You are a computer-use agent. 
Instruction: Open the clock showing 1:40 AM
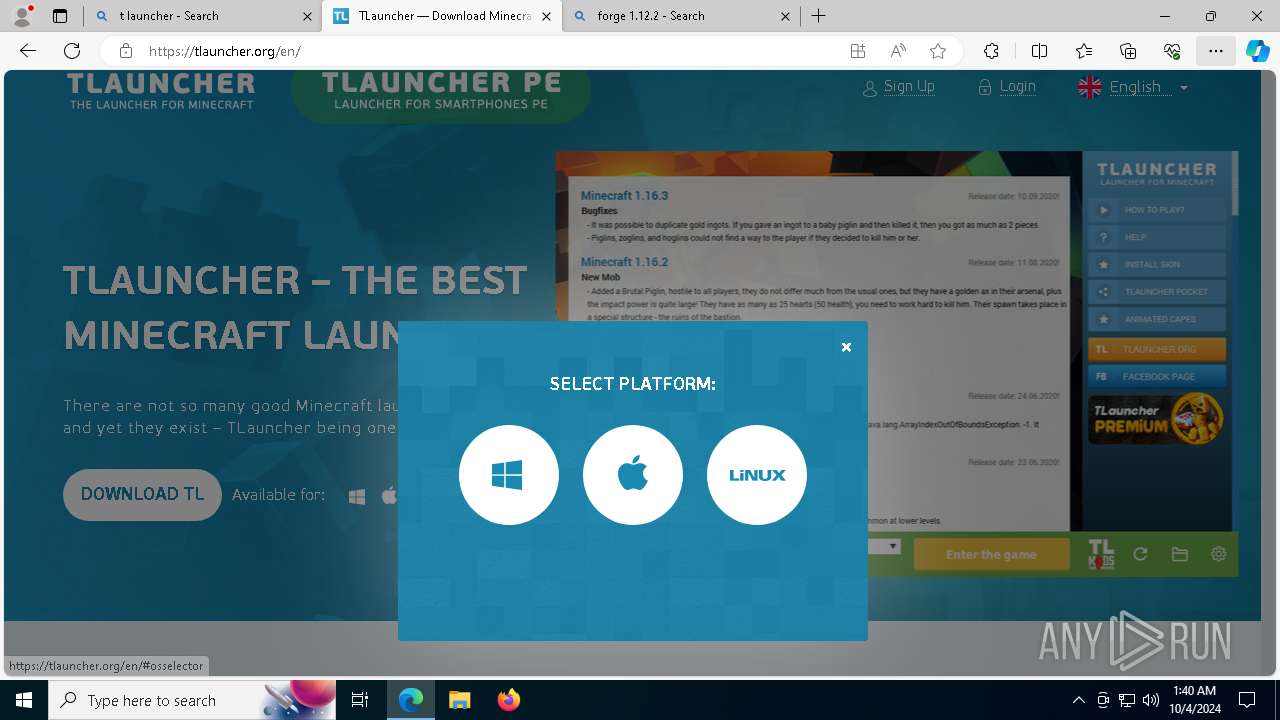pyautogui.click(x=1193, y=700)
